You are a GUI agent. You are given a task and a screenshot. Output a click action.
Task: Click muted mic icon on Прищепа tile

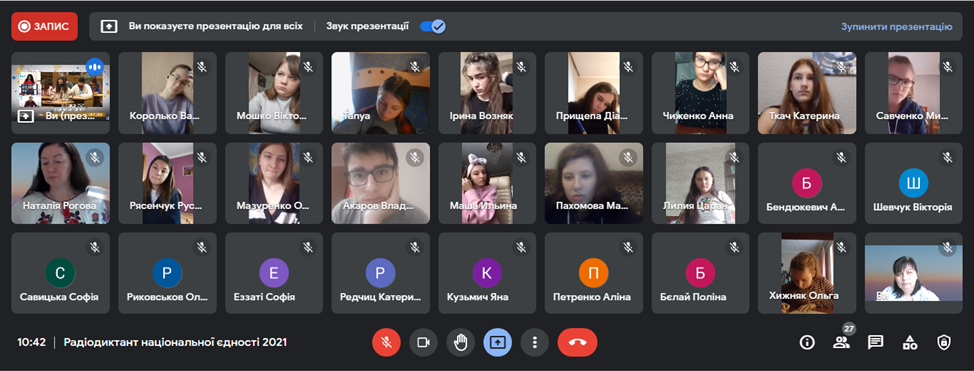[x=628, y=67]
